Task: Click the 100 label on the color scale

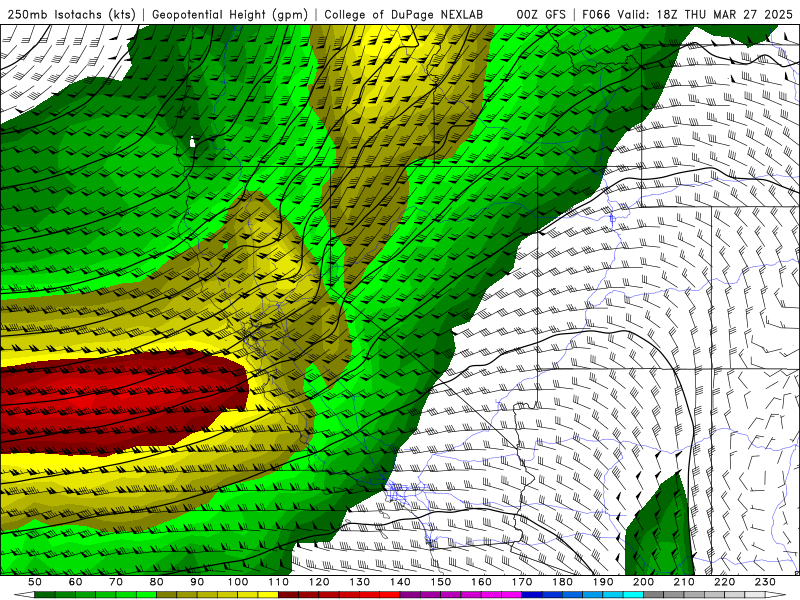Action: tap(238, 582)
